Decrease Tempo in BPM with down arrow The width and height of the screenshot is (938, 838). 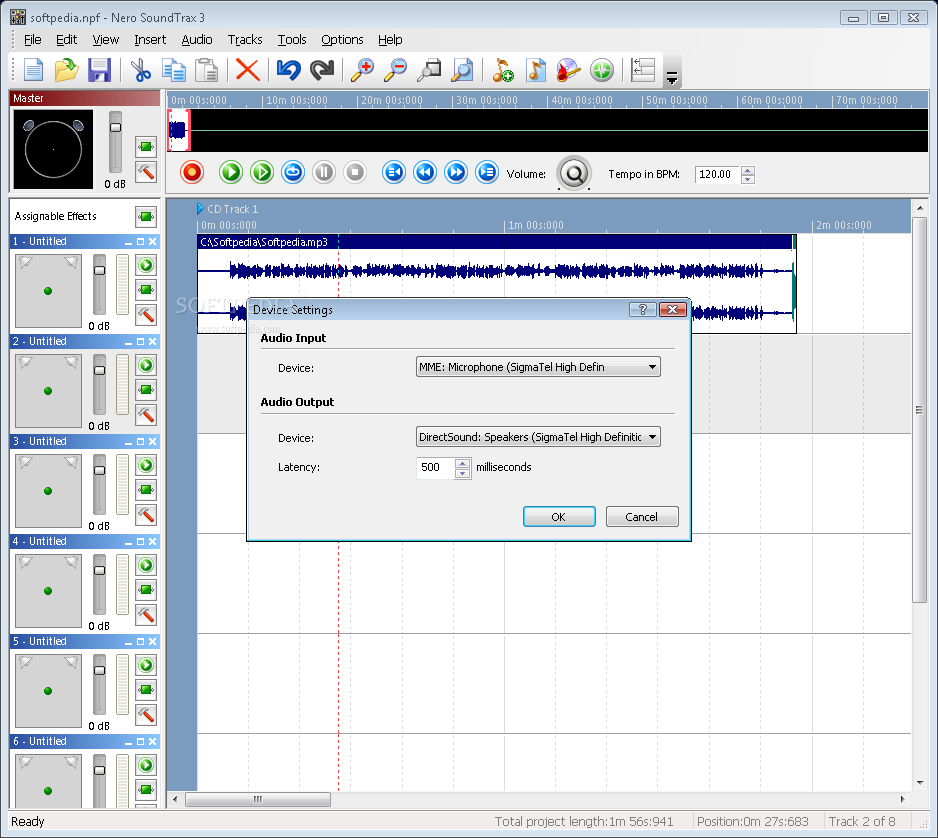[747, 179]
